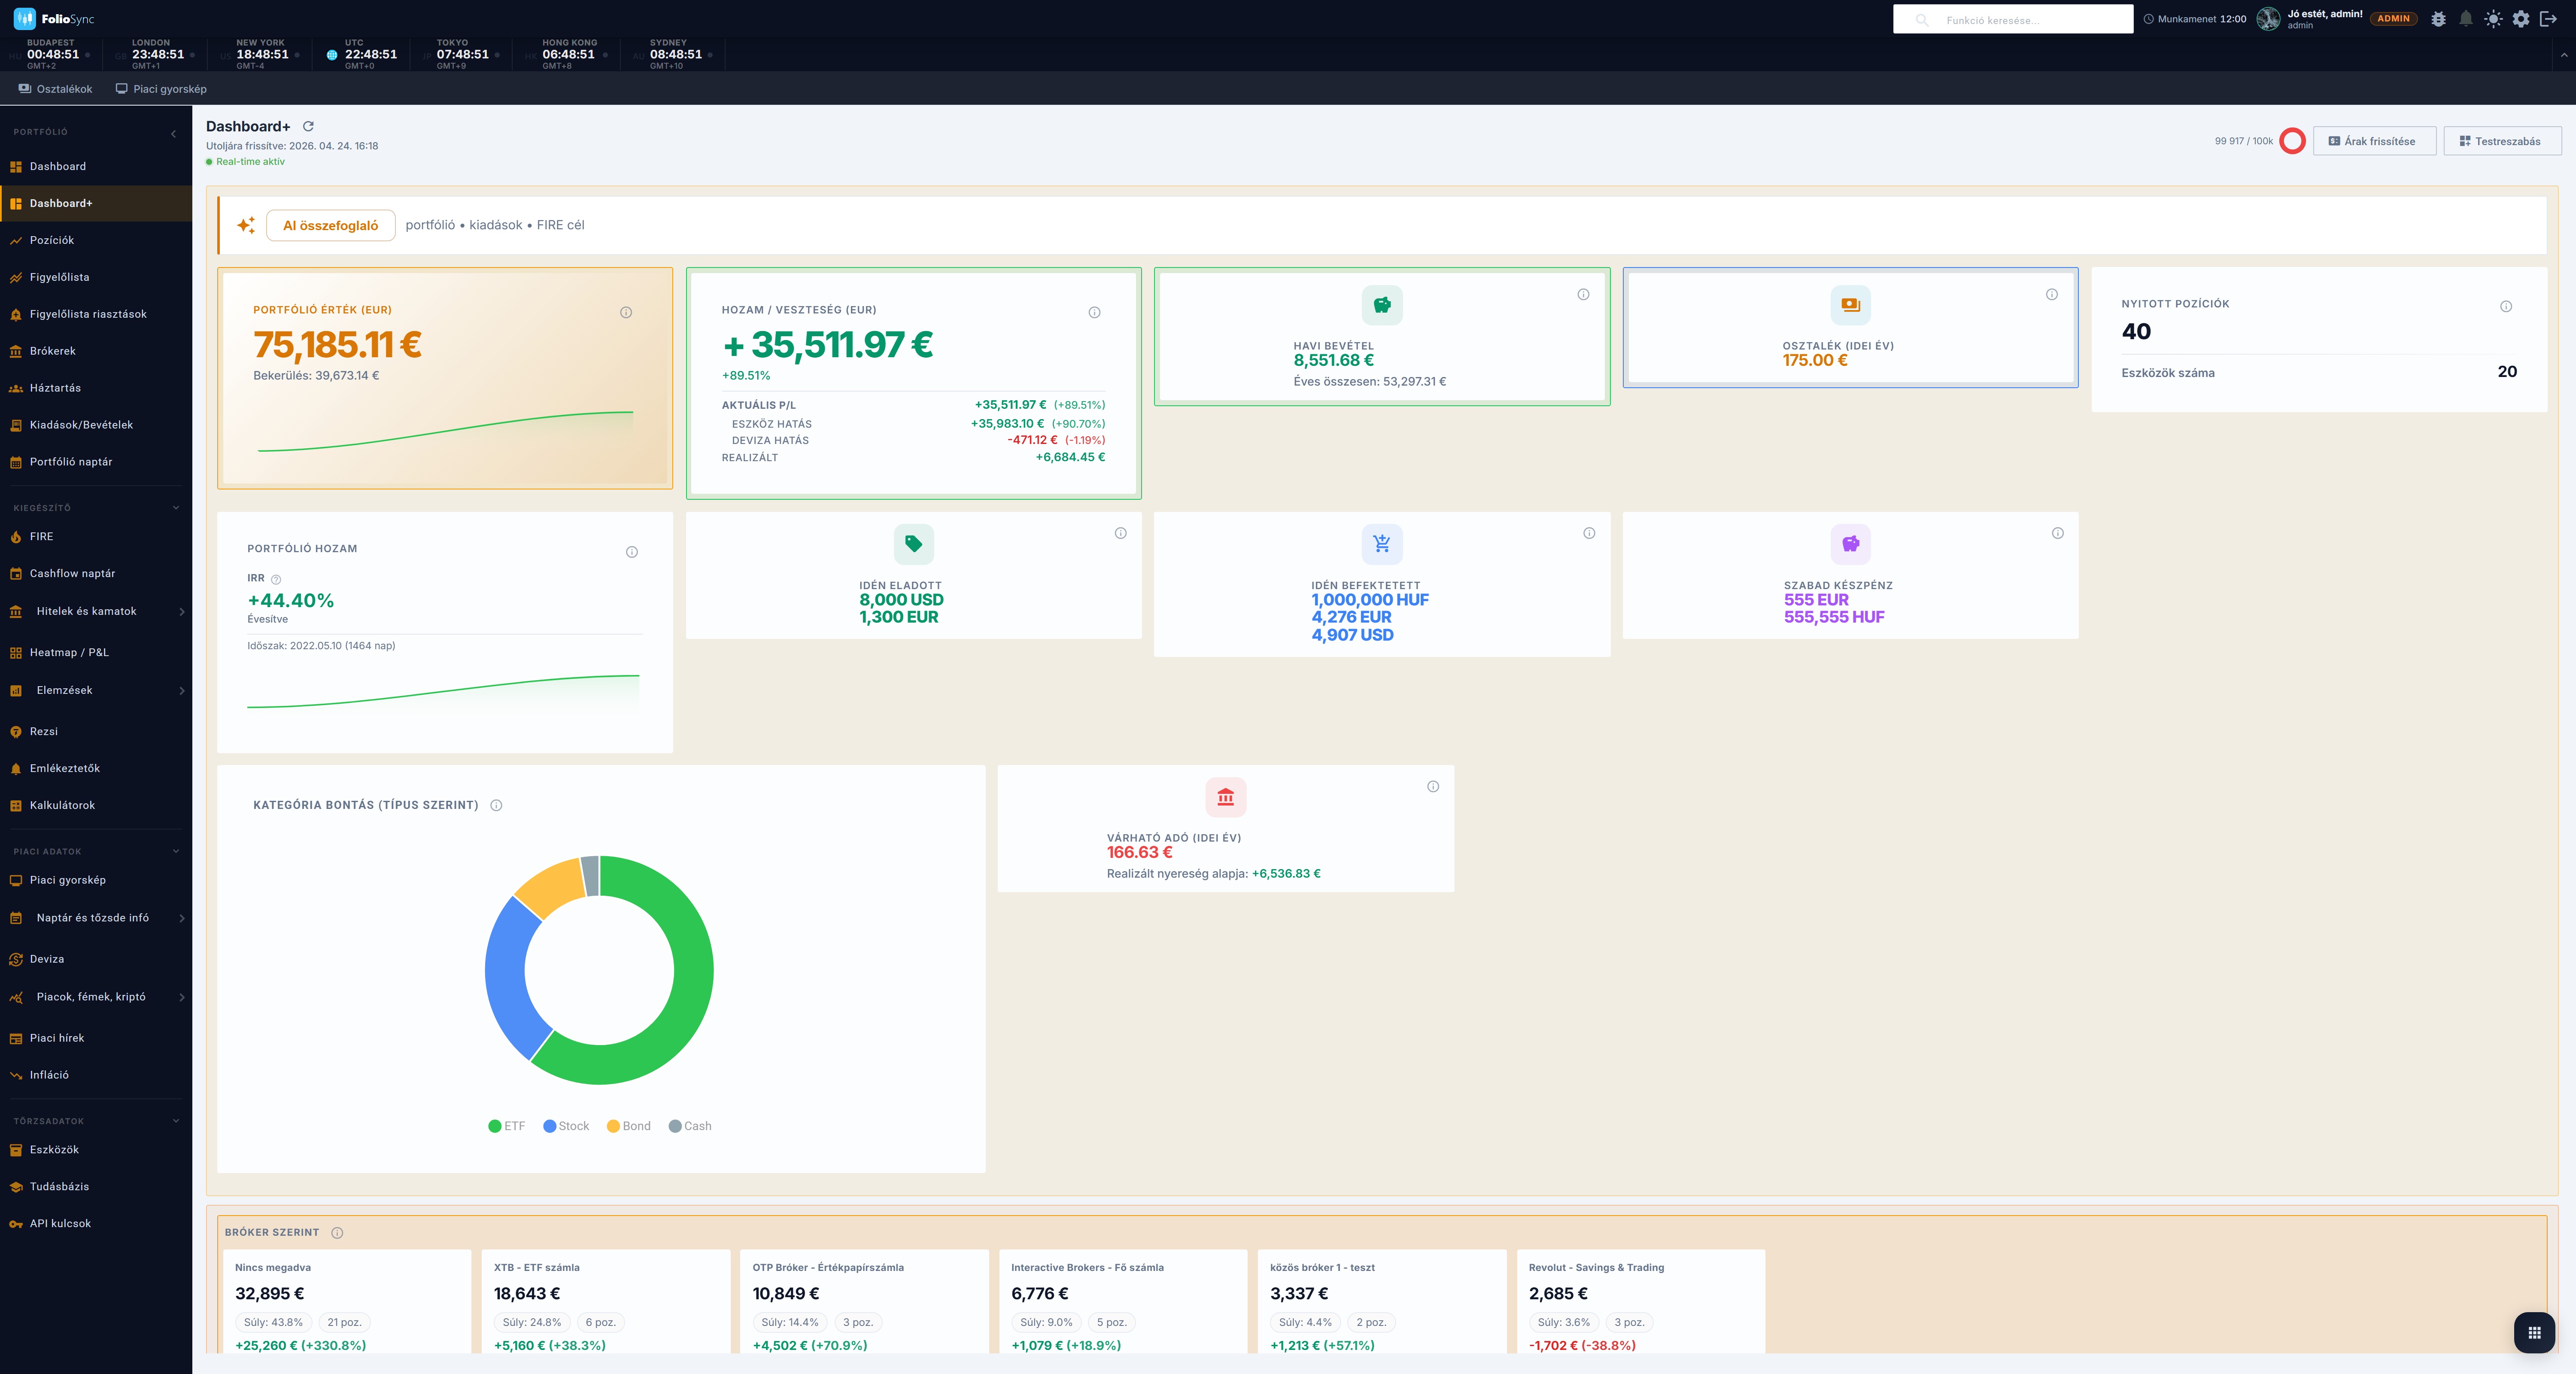Expand Naptár és tőzsde infó submenu
Screen dimensions: 2576x1374
[182, 918]
